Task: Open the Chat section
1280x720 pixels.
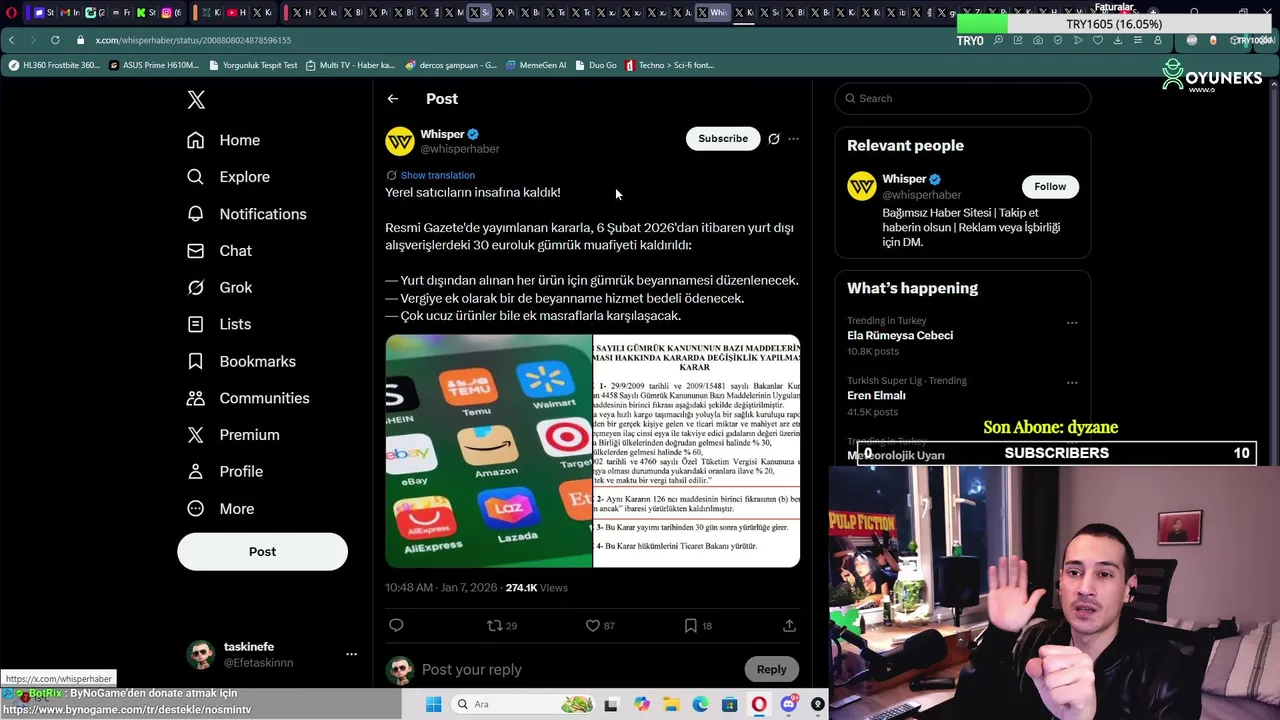Action: tap(219, 251)
